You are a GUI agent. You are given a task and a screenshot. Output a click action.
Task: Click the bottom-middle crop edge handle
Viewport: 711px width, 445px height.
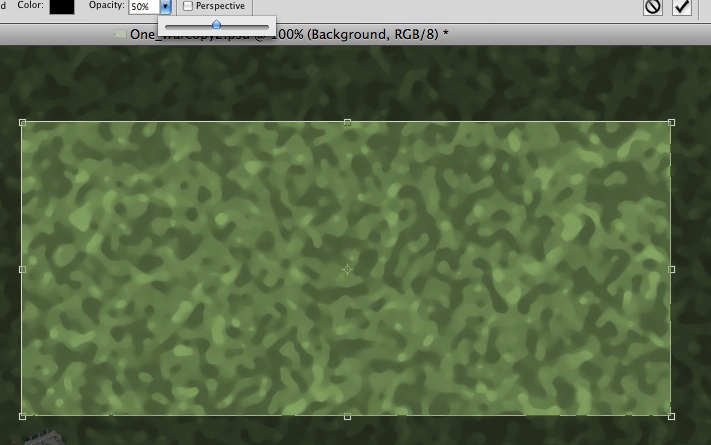[x=347, y=416]
